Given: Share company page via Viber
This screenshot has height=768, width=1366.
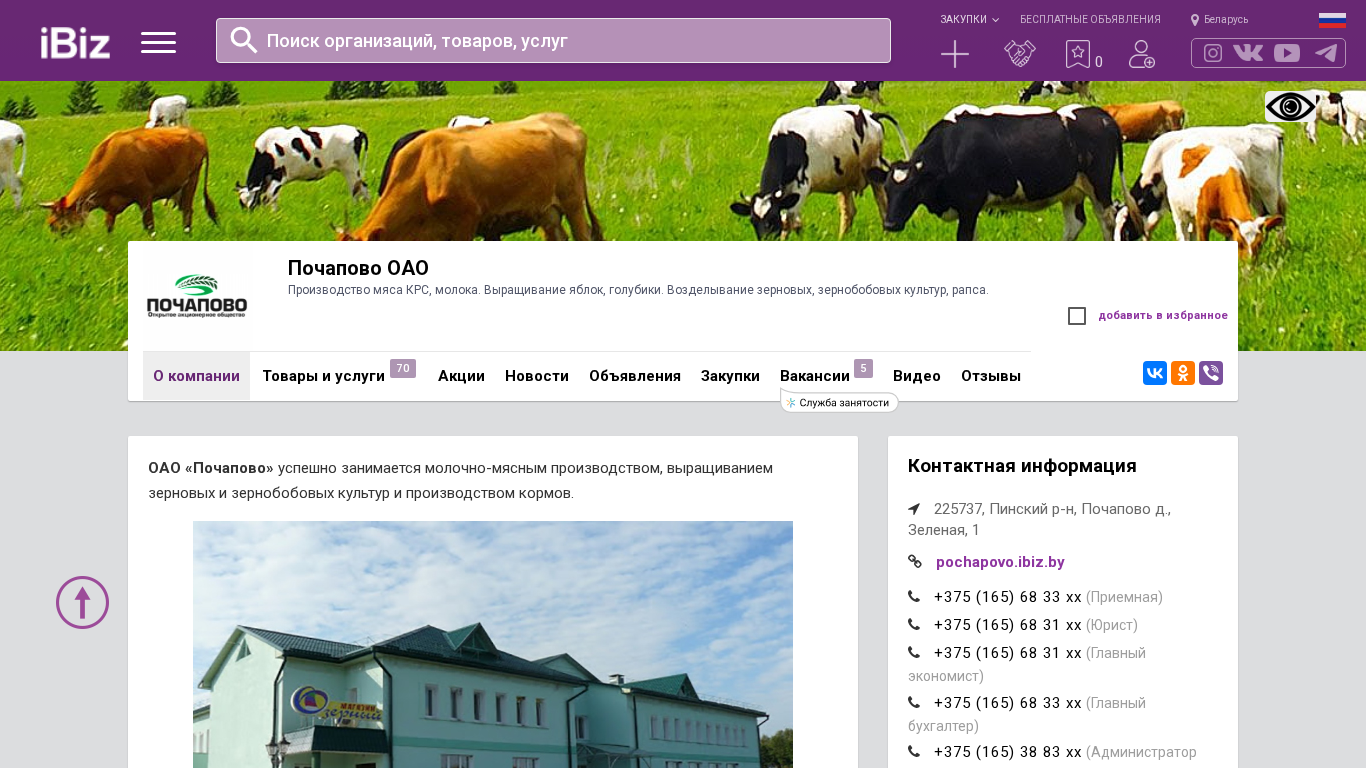Looking at the screenshot, I should tap(1211, 373).
